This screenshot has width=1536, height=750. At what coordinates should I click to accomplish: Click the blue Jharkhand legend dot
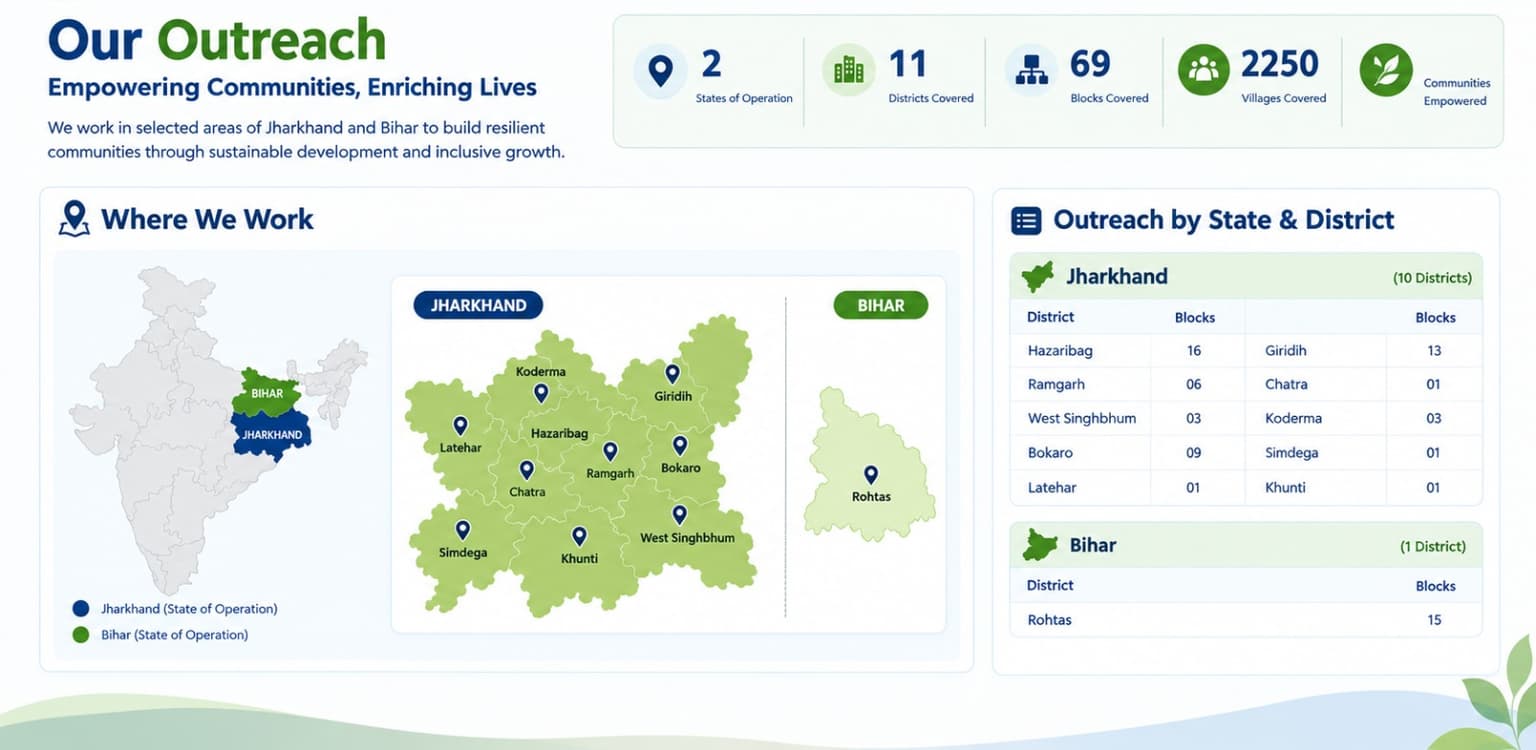pyautogui.click(x=81, y=608)
